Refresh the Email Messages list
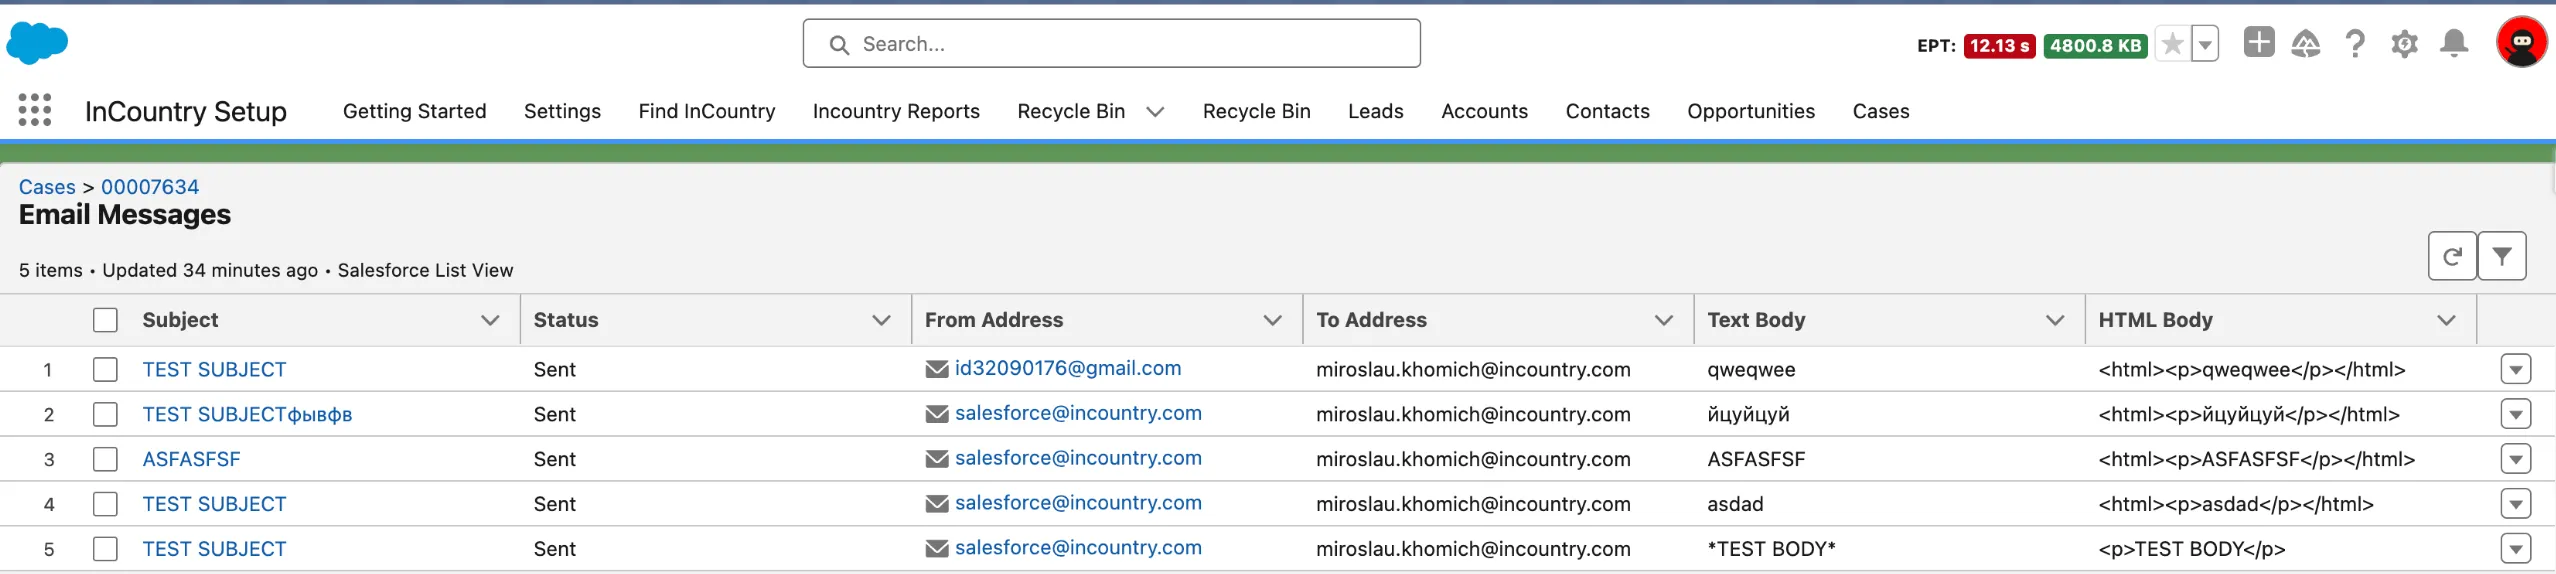 pos(2452,257)
